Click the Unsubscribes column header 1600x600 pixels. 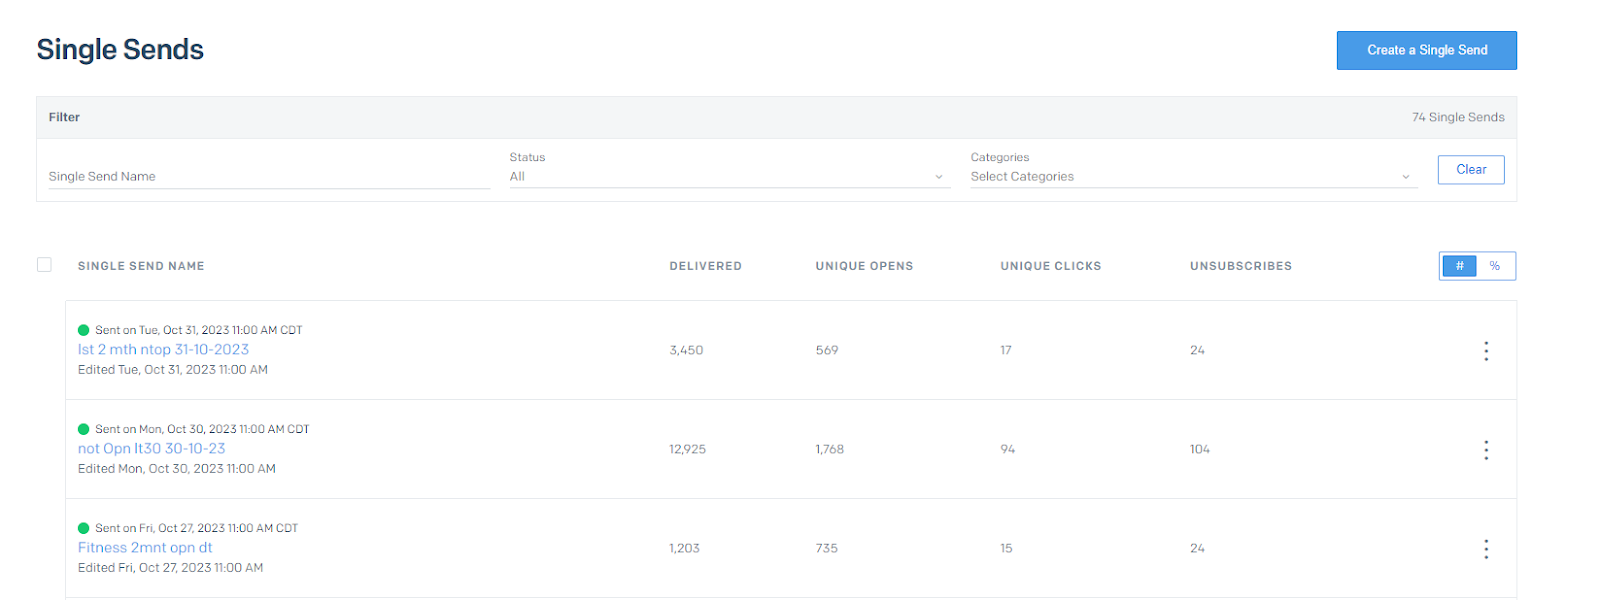pyautogui.click(x=1240, y=266)
